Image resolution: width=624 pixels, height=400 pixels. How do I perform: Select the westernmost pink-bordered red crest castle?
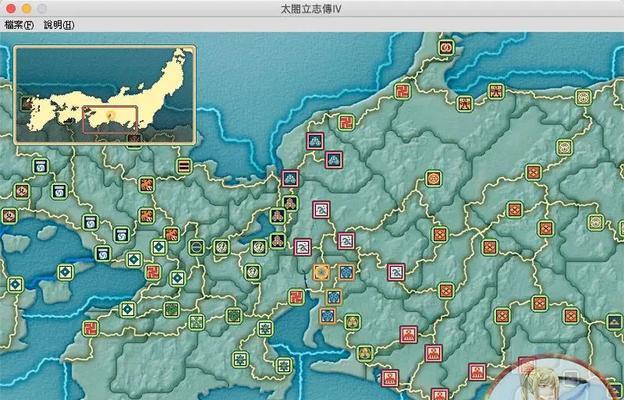point(390,378)
